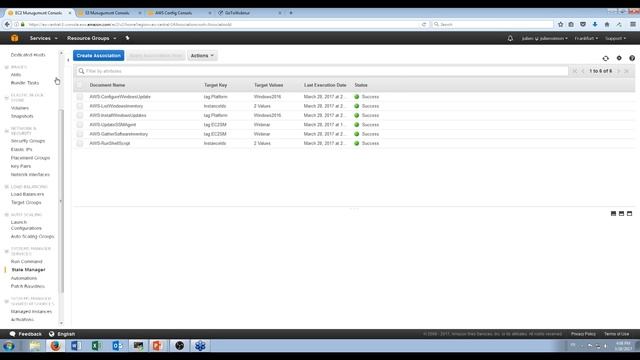Open PowerPoint from the taskbar
640x360 pixels.
point(157,346)
